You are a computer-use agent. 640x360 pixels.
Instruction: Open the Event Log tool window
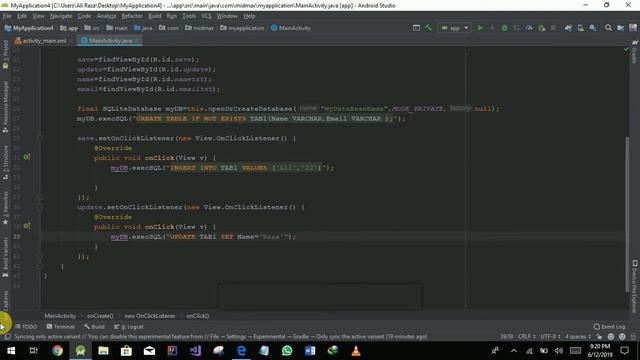(609, 327)
